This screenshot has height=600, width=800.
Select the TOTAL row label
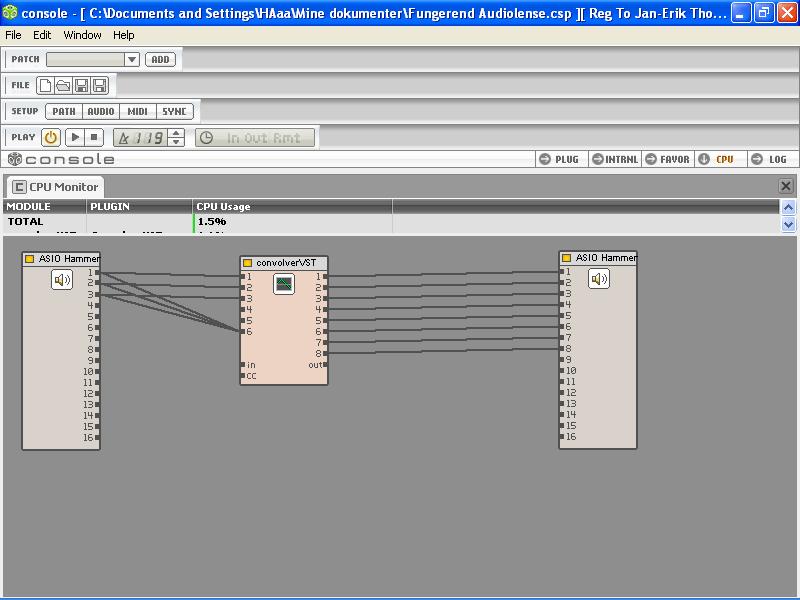(x=26, y=221)
